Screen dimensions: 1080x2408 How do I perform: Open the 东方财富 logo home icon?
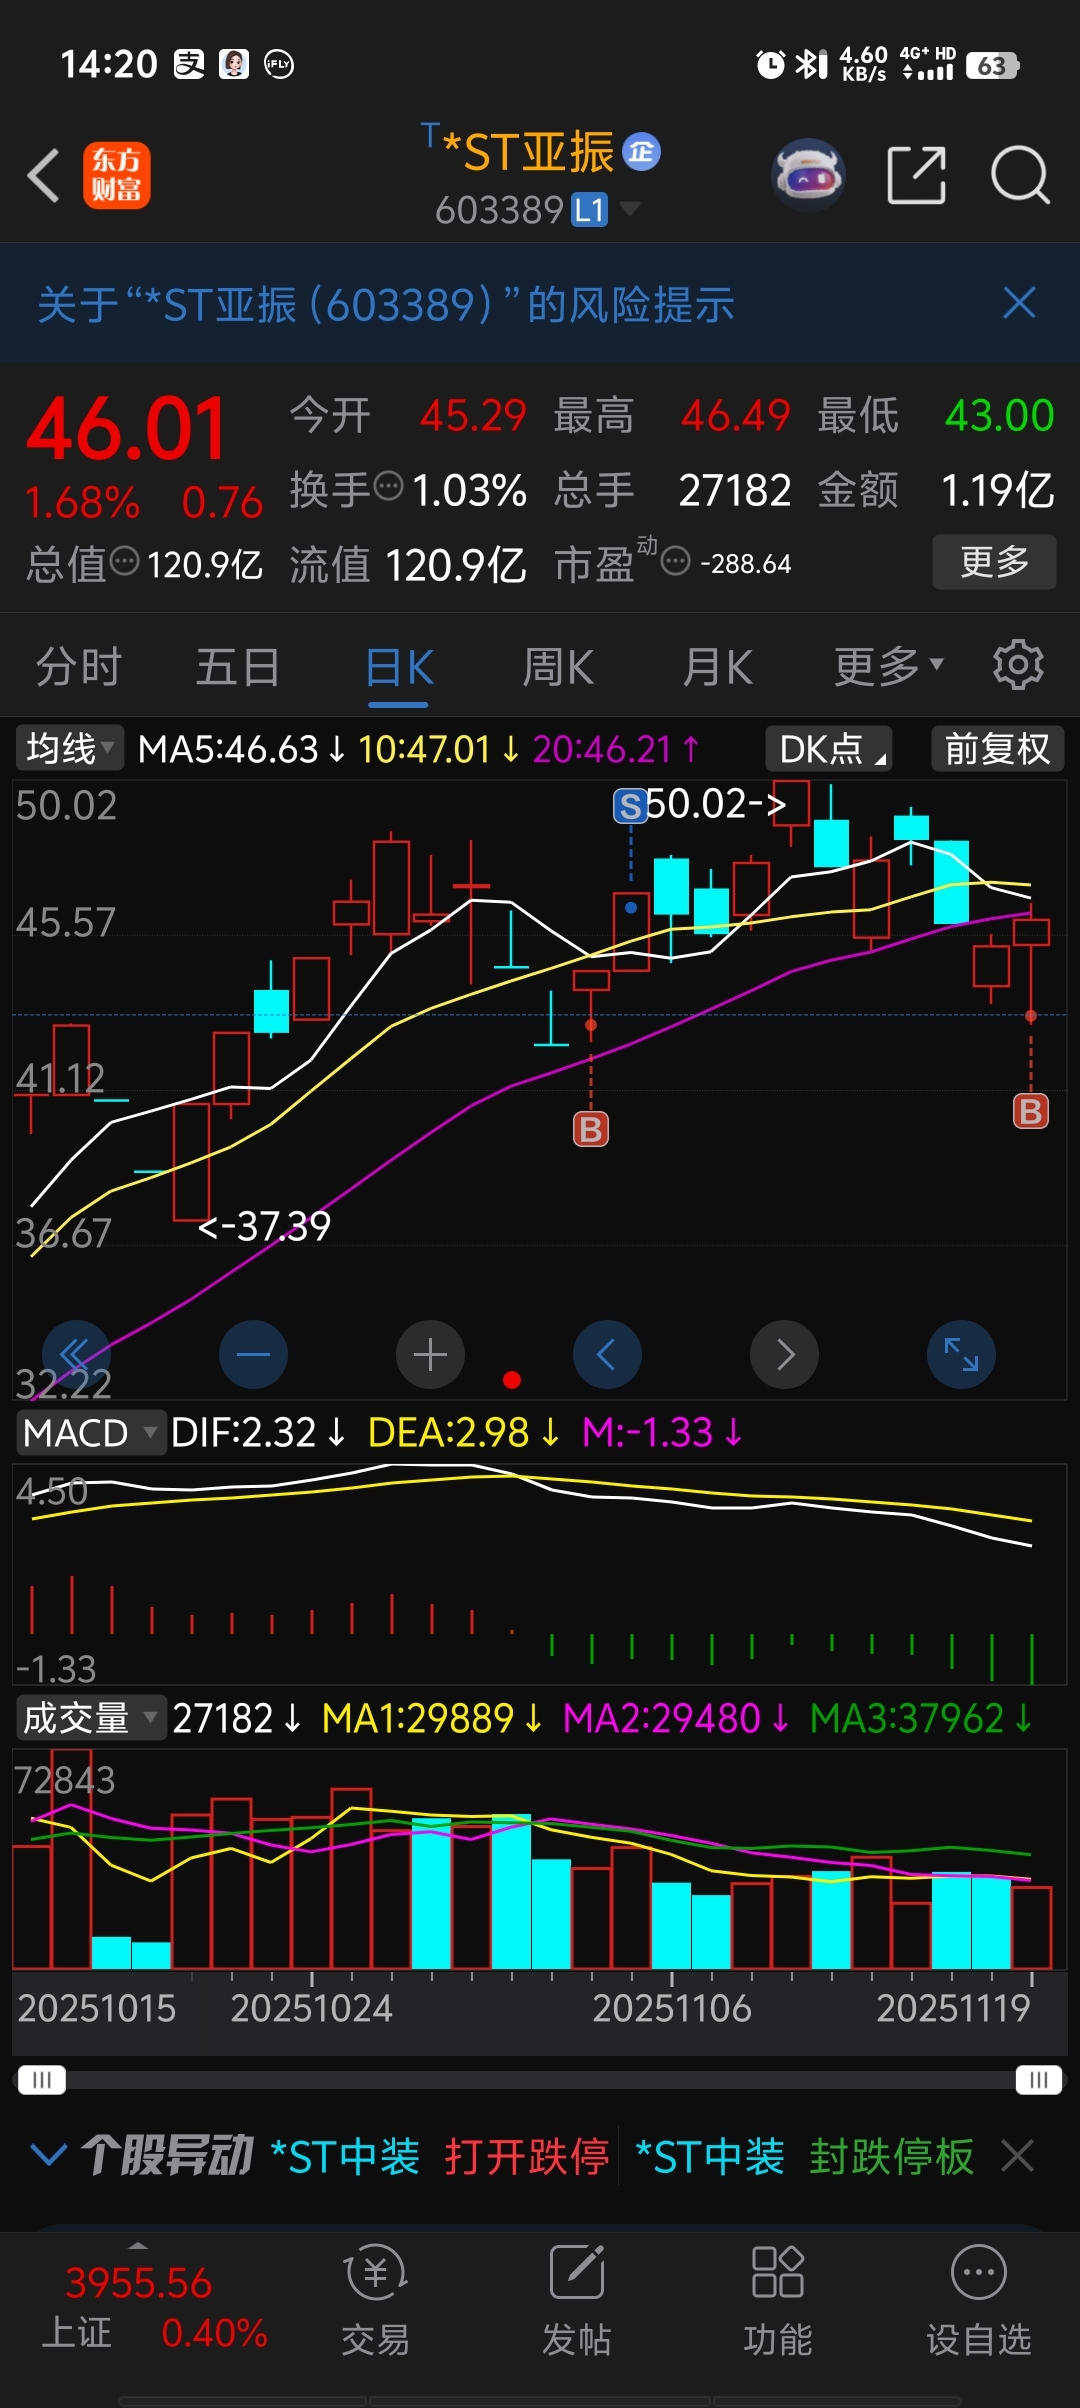click(x=117, y=175)
